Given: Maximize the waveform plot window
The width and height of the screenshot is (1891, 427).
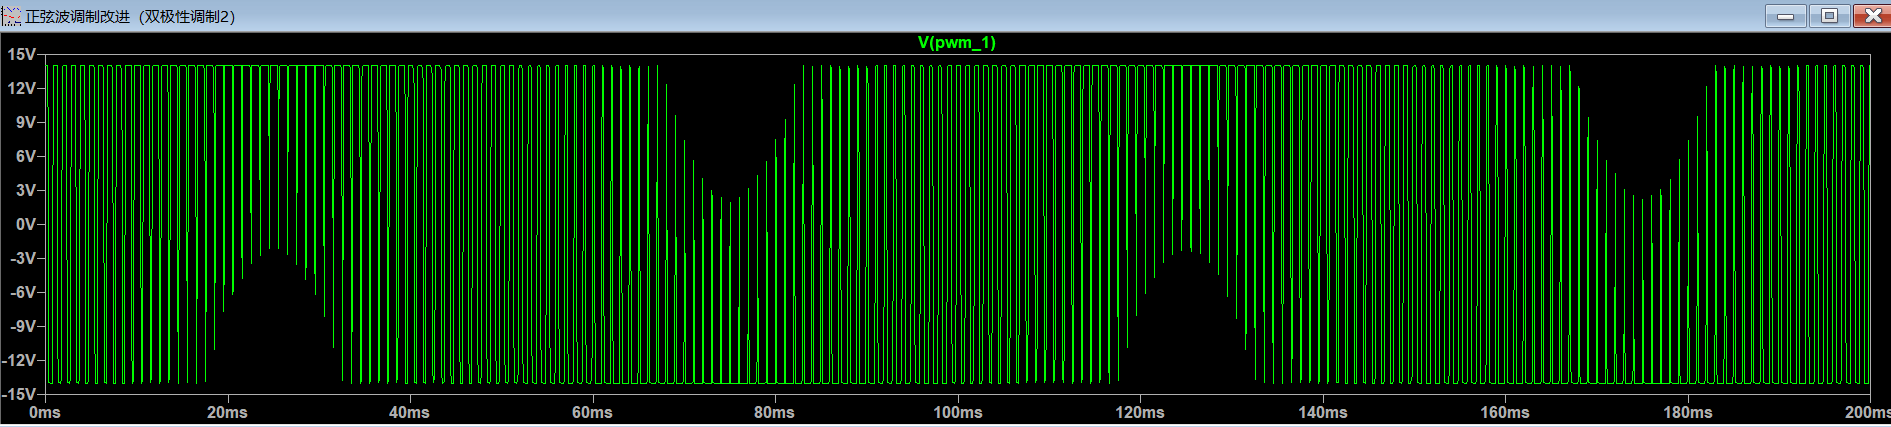Looking at the screenshot, I should (x=1829, y=16).
